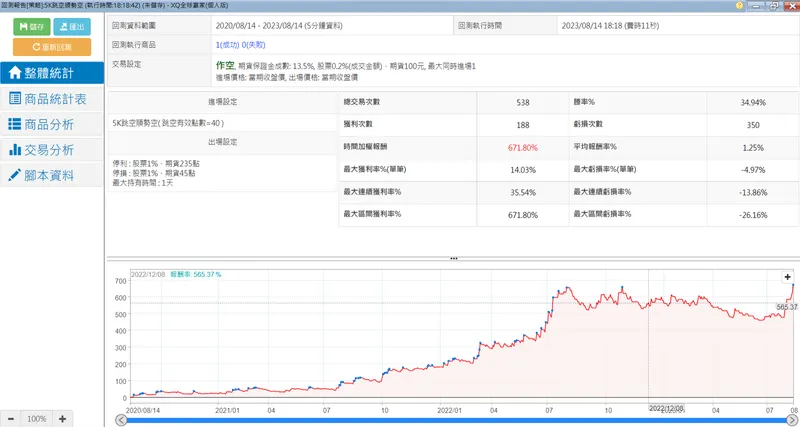Click the 34.94% win rate value

pyautogui.click(x=753, y=103)
